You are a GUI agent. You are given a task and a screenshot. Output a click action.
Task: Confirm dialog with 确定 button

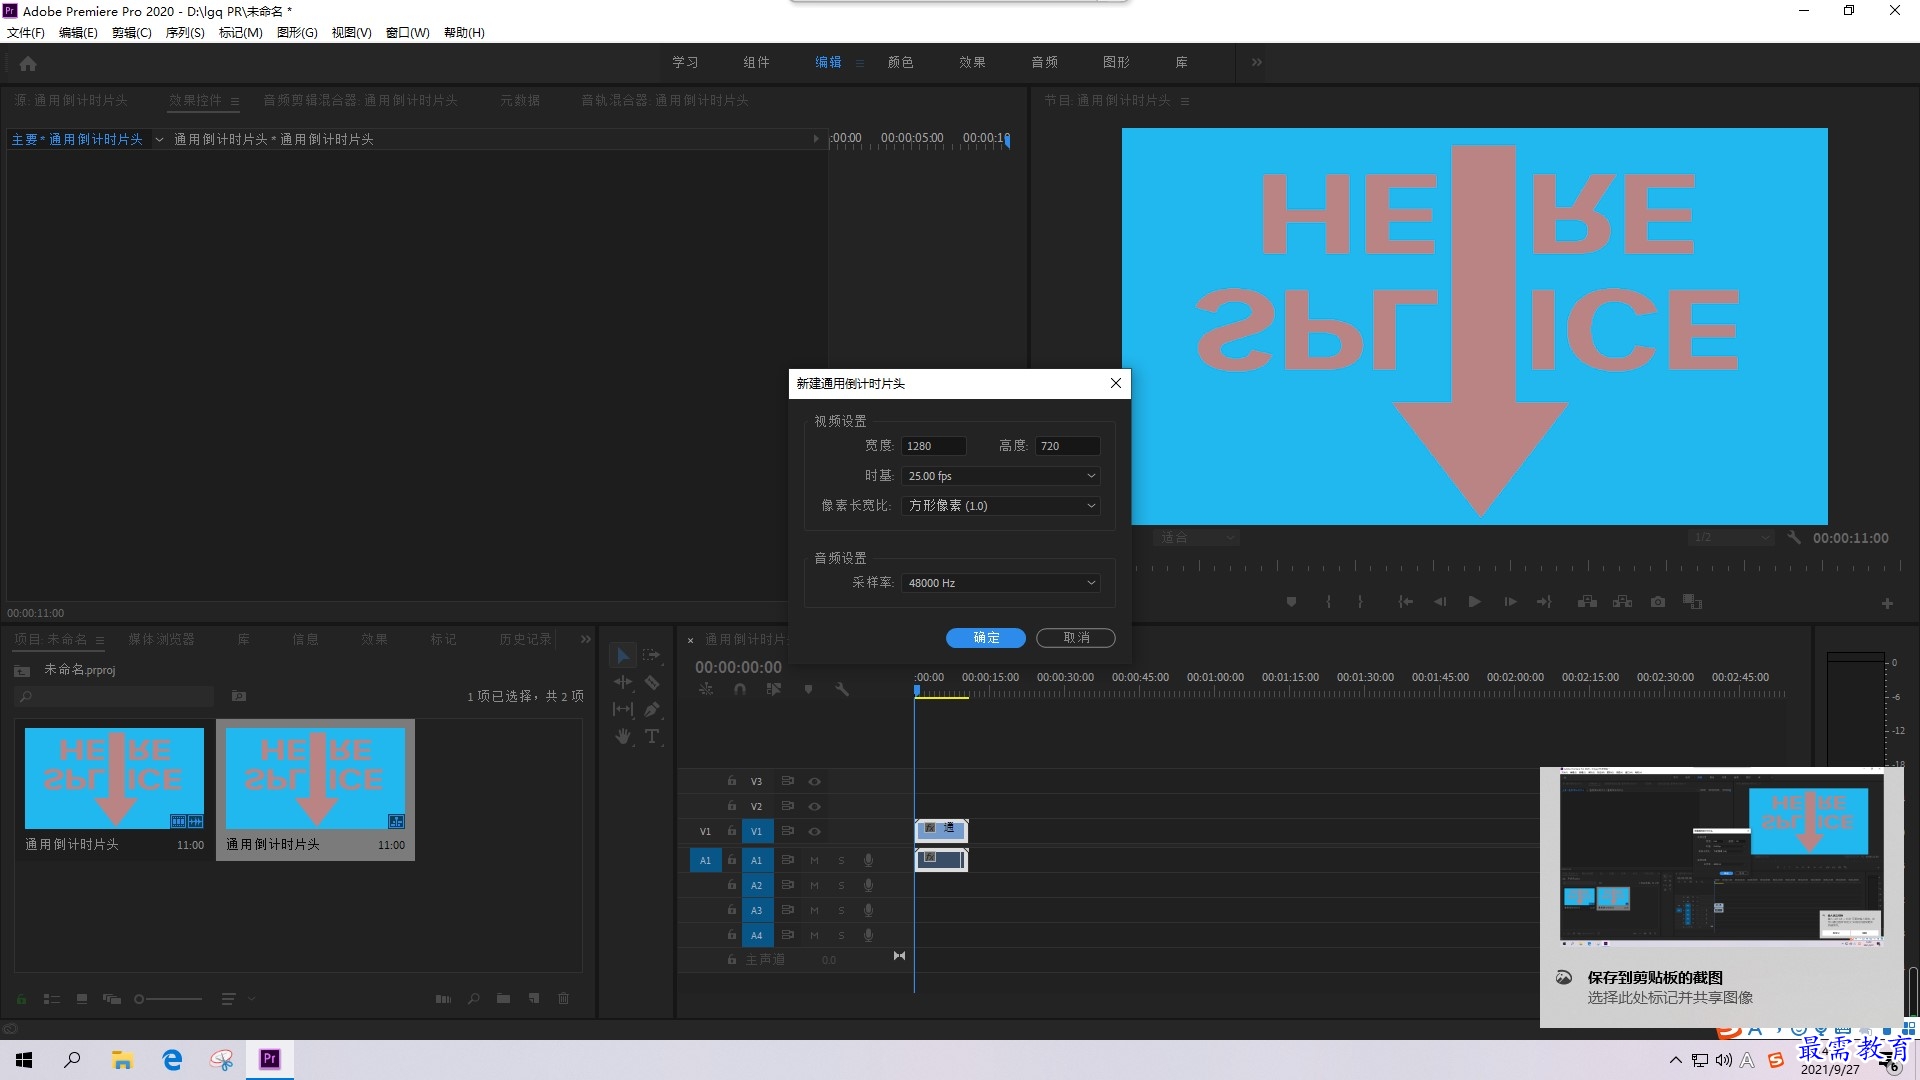coord(985,638)
